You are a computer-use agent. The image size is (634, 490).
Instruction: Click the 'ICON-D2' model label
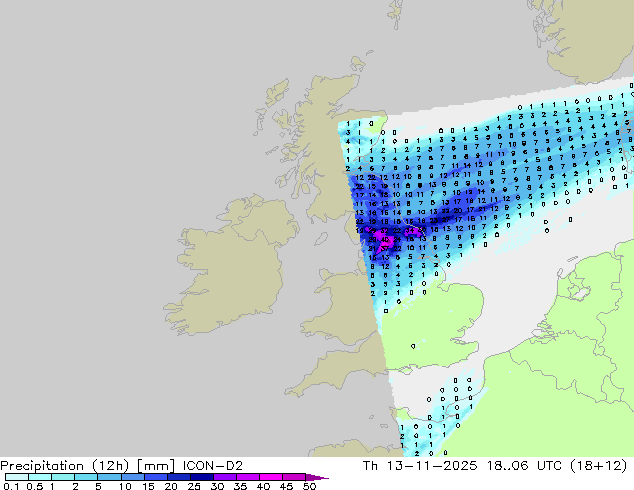213,466
